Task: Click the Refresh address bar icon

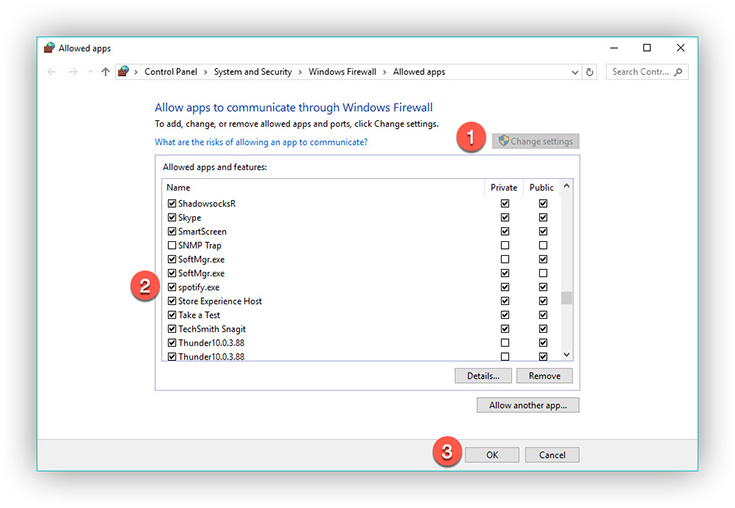Action: click(590, 72)
